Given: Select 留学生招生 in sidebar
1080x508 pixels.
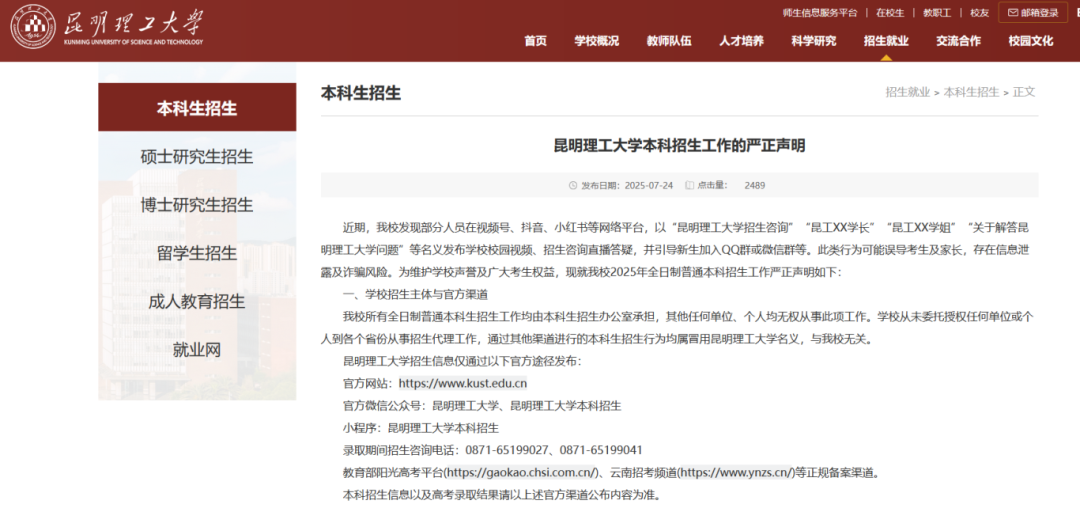Looking at the screenshot, I should tap(197, 253).
